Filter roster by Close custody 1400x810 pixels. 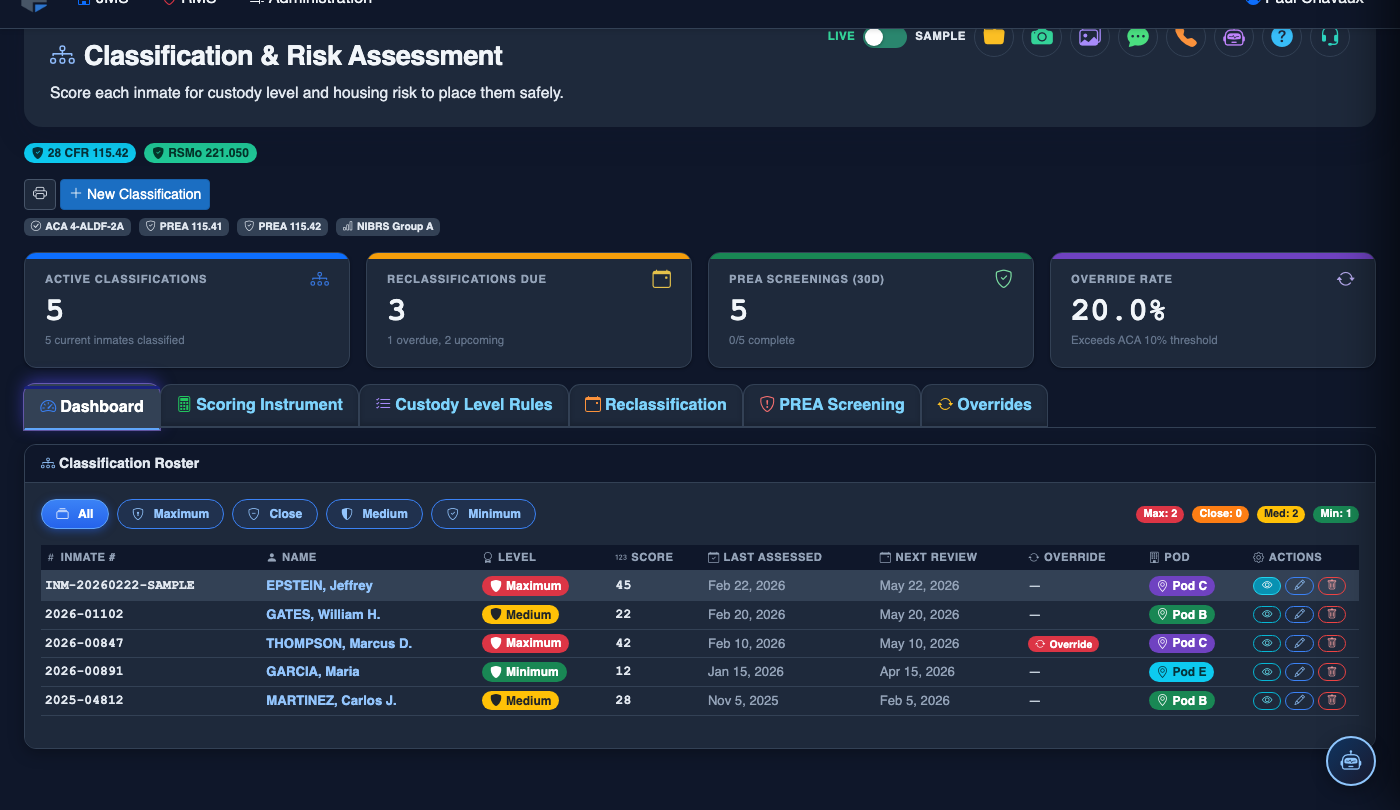pyautogui.click(x=275, y=514)
